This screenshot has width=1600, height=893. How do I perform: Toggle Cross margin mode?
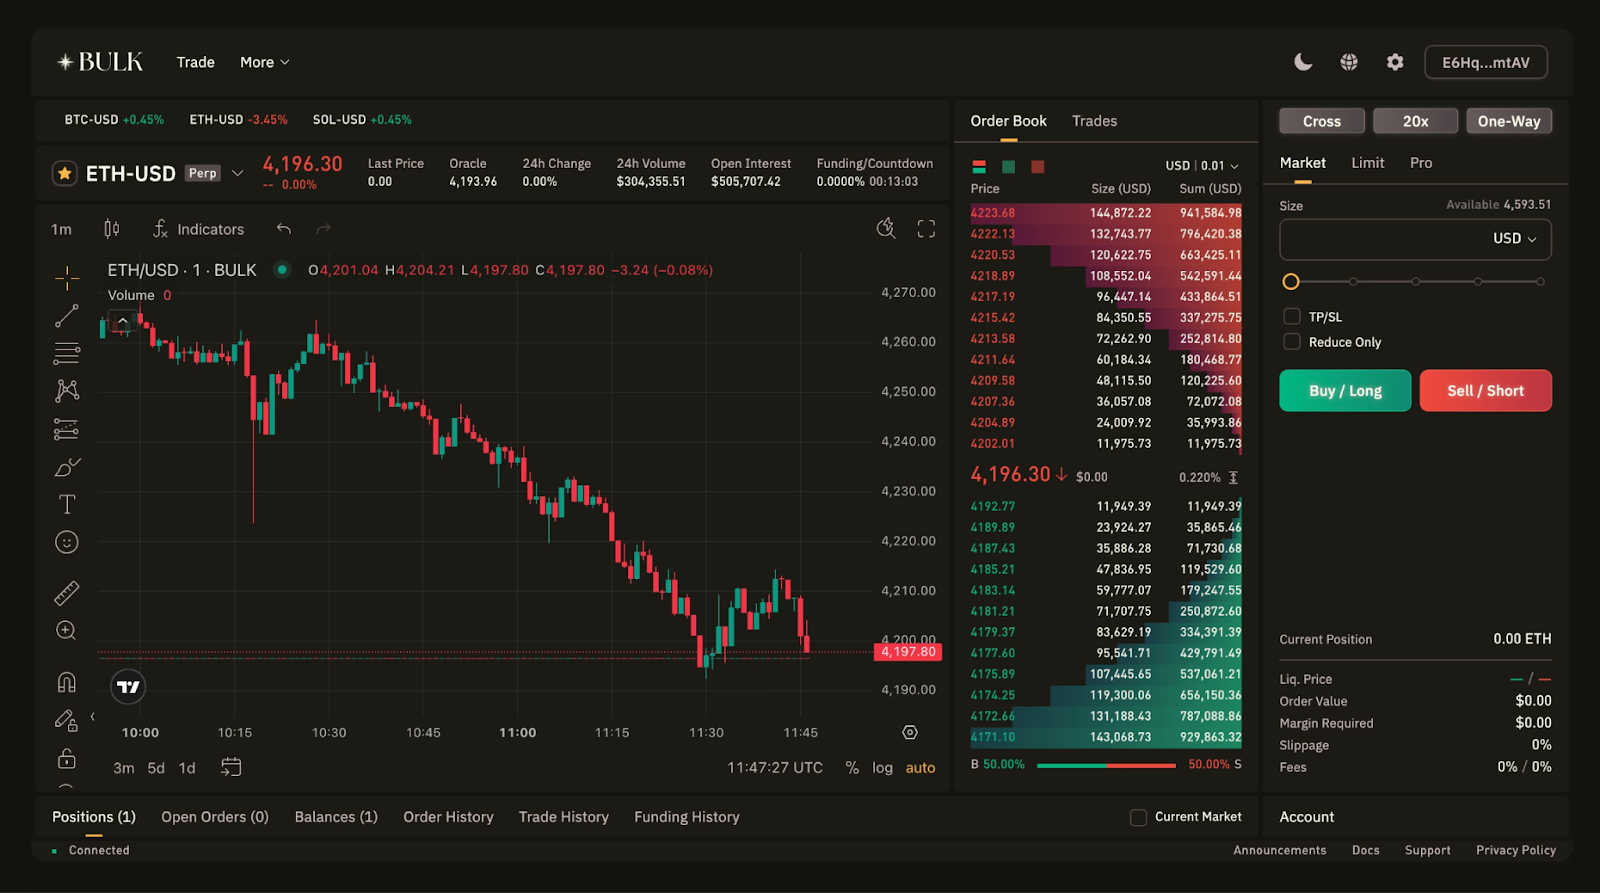[x=1322, y=121]
